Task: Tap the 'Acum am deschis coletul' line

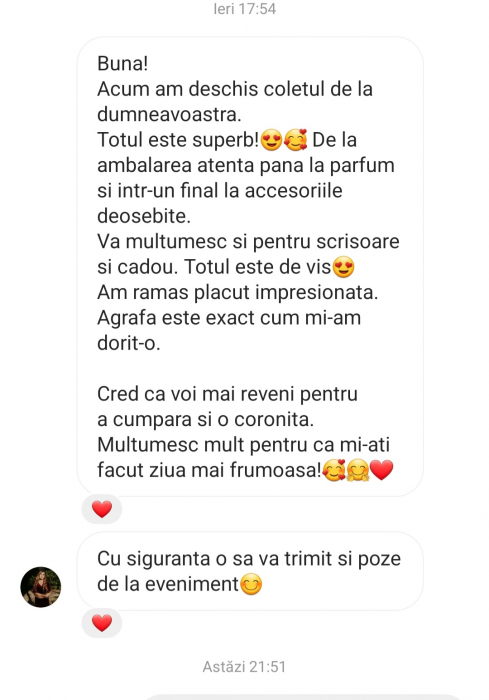Action: [235, 89]
